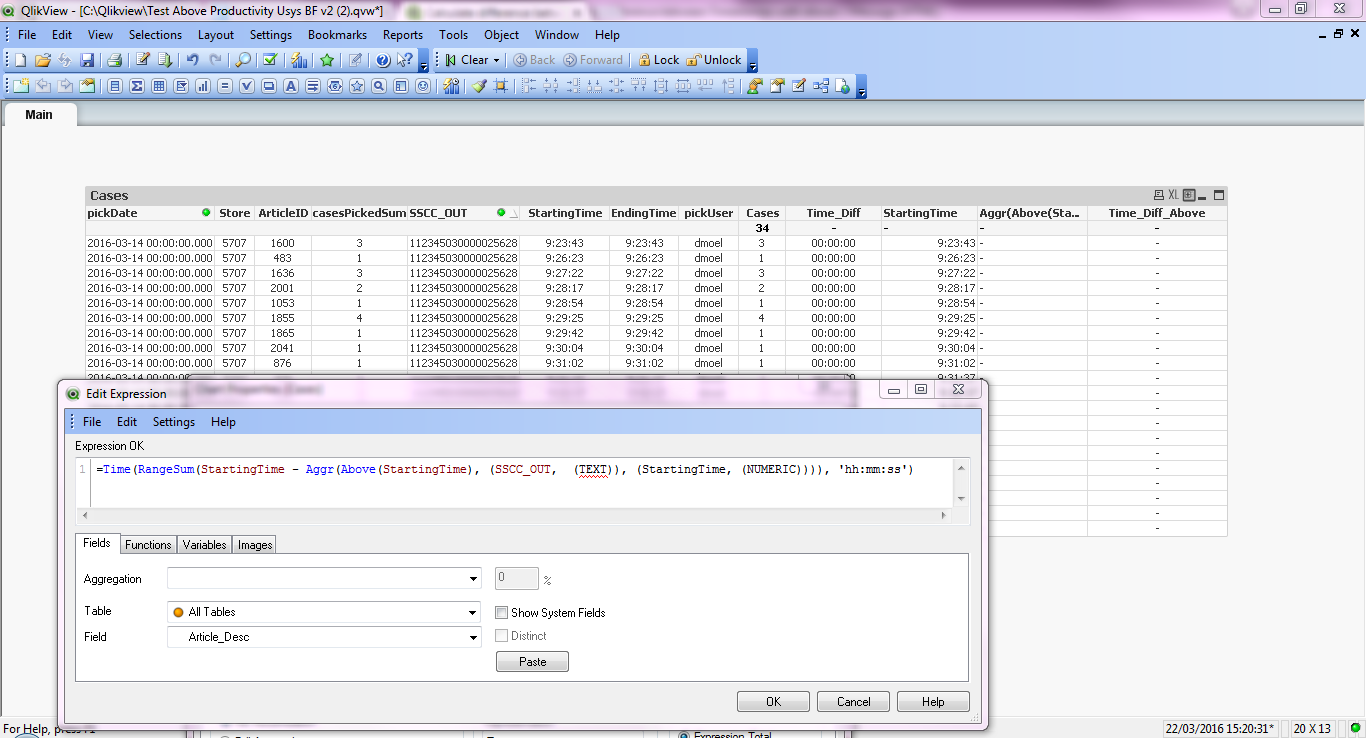Open the Variables tab
The width and height of the screenshot is (1366, 738).
204,545
